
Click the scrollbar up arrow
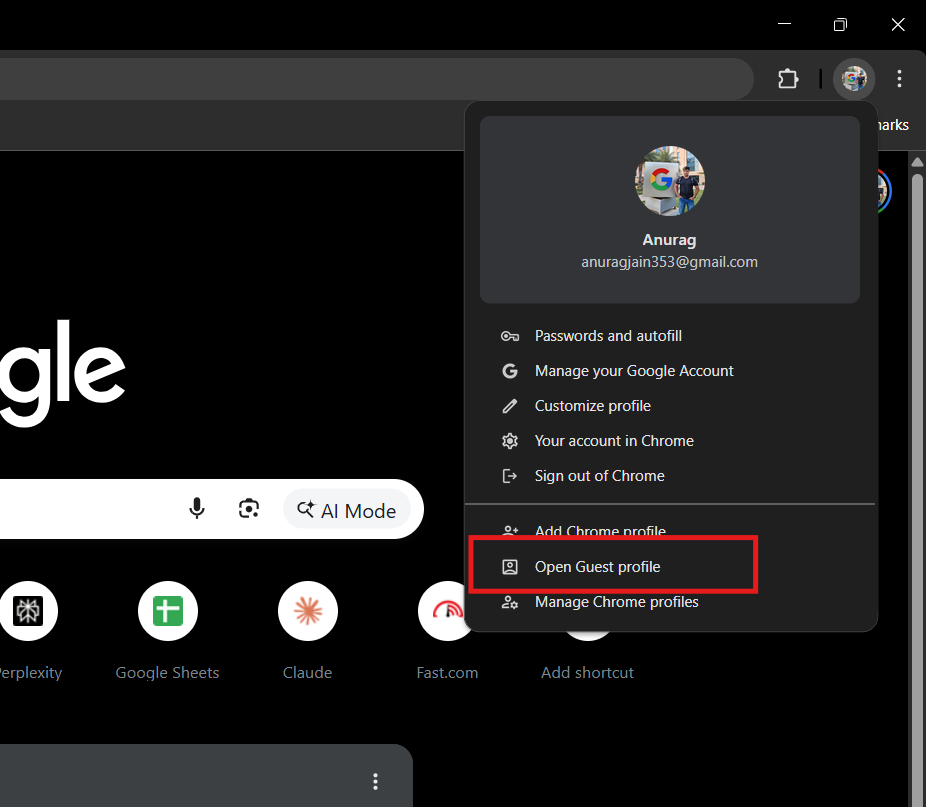(x=917, y=162)
